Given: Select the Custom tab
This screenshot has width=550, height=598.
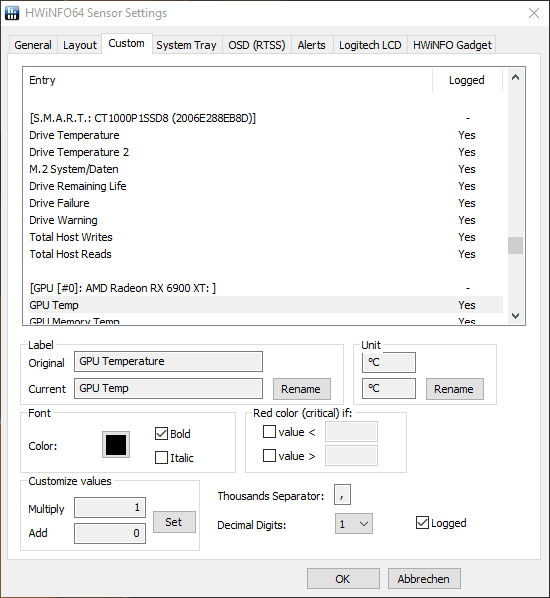Looking at the screenshot, I should click(x=127, y=43).
